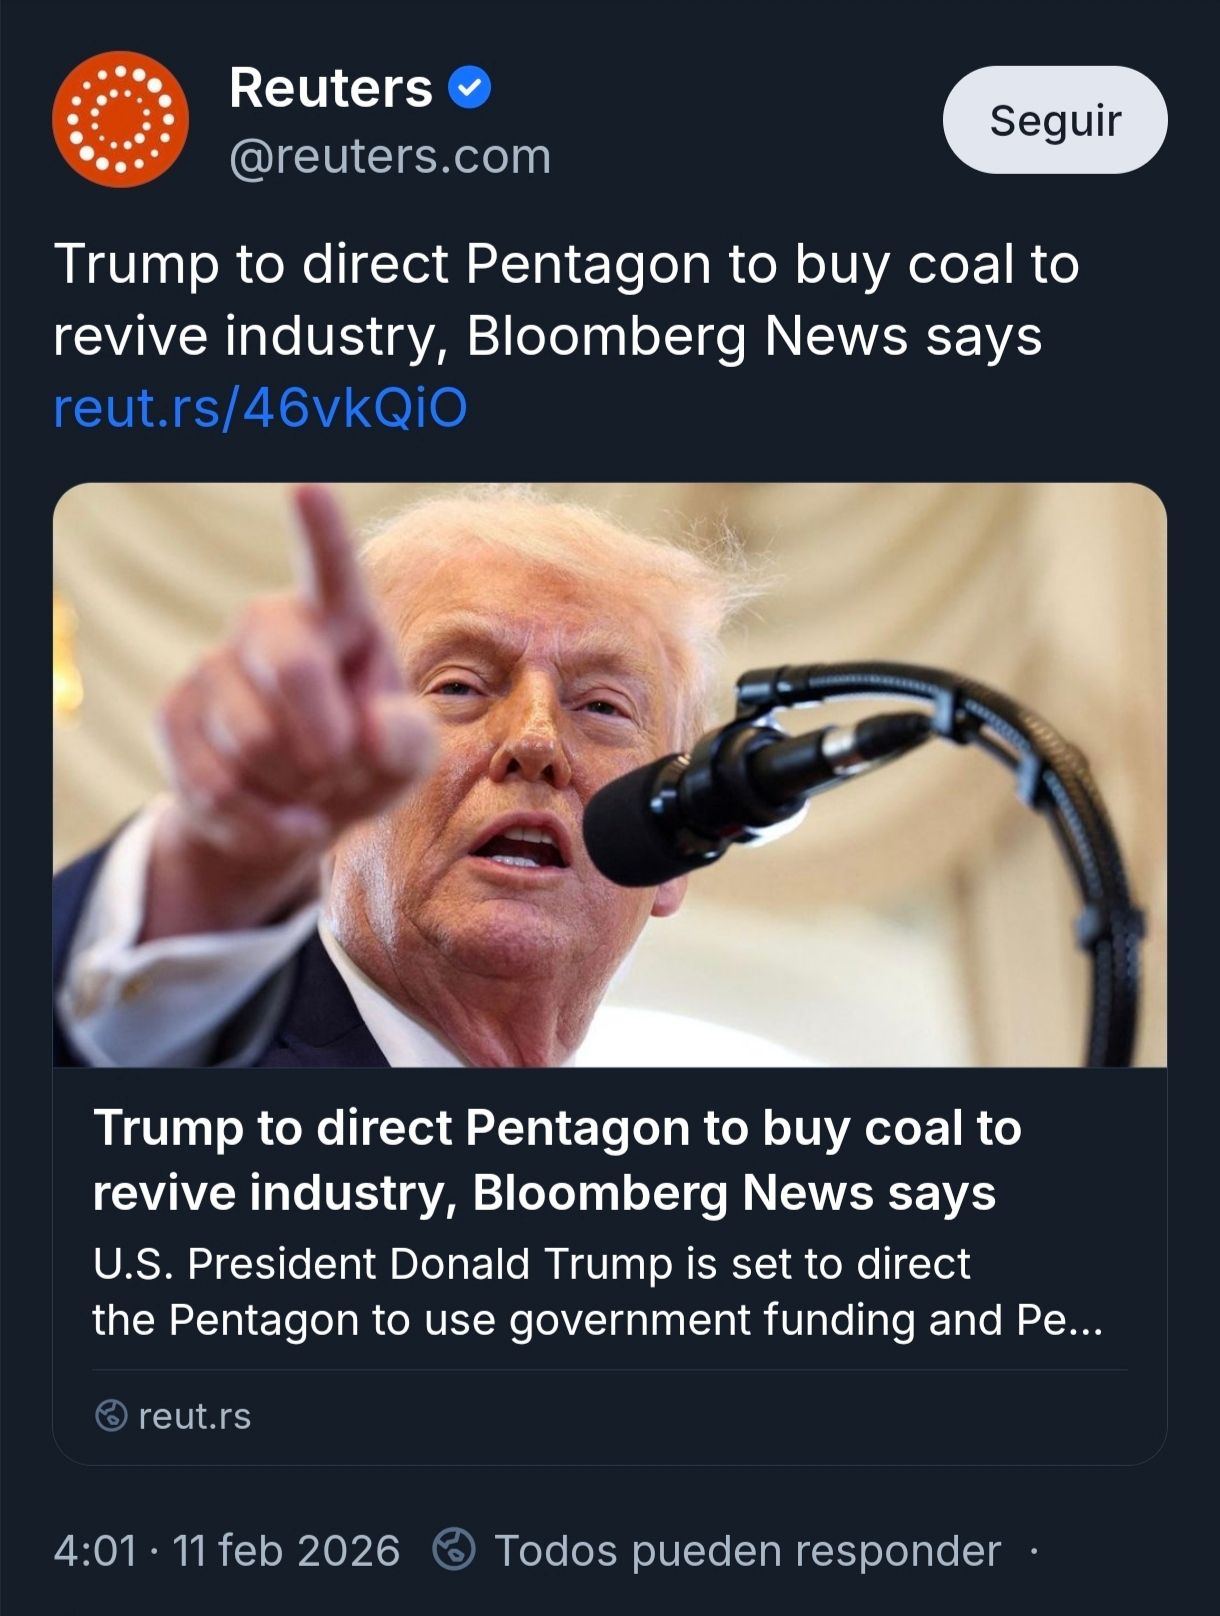Click the globe icon beside reut.rs
The image size is (1220, 1616).
(x=111, y=1415)
